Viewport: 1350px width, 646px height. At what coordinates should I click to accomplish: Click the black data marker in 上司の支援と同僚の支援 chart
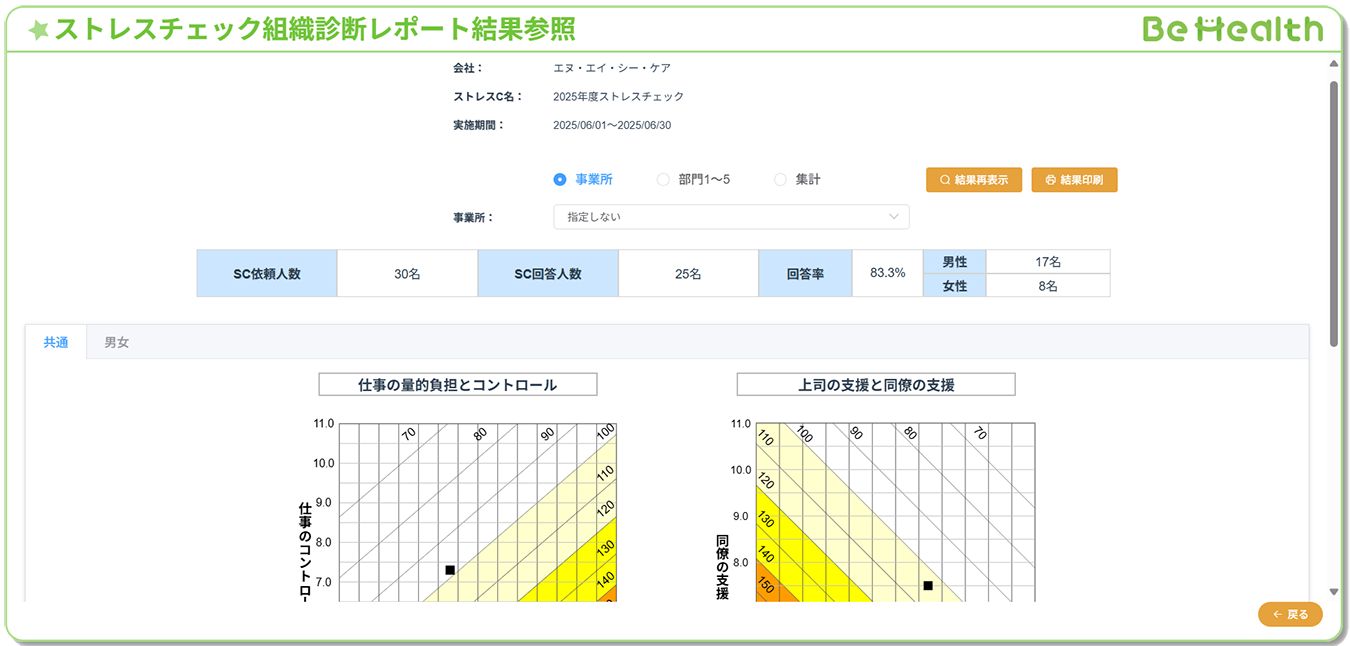[928, 586]
